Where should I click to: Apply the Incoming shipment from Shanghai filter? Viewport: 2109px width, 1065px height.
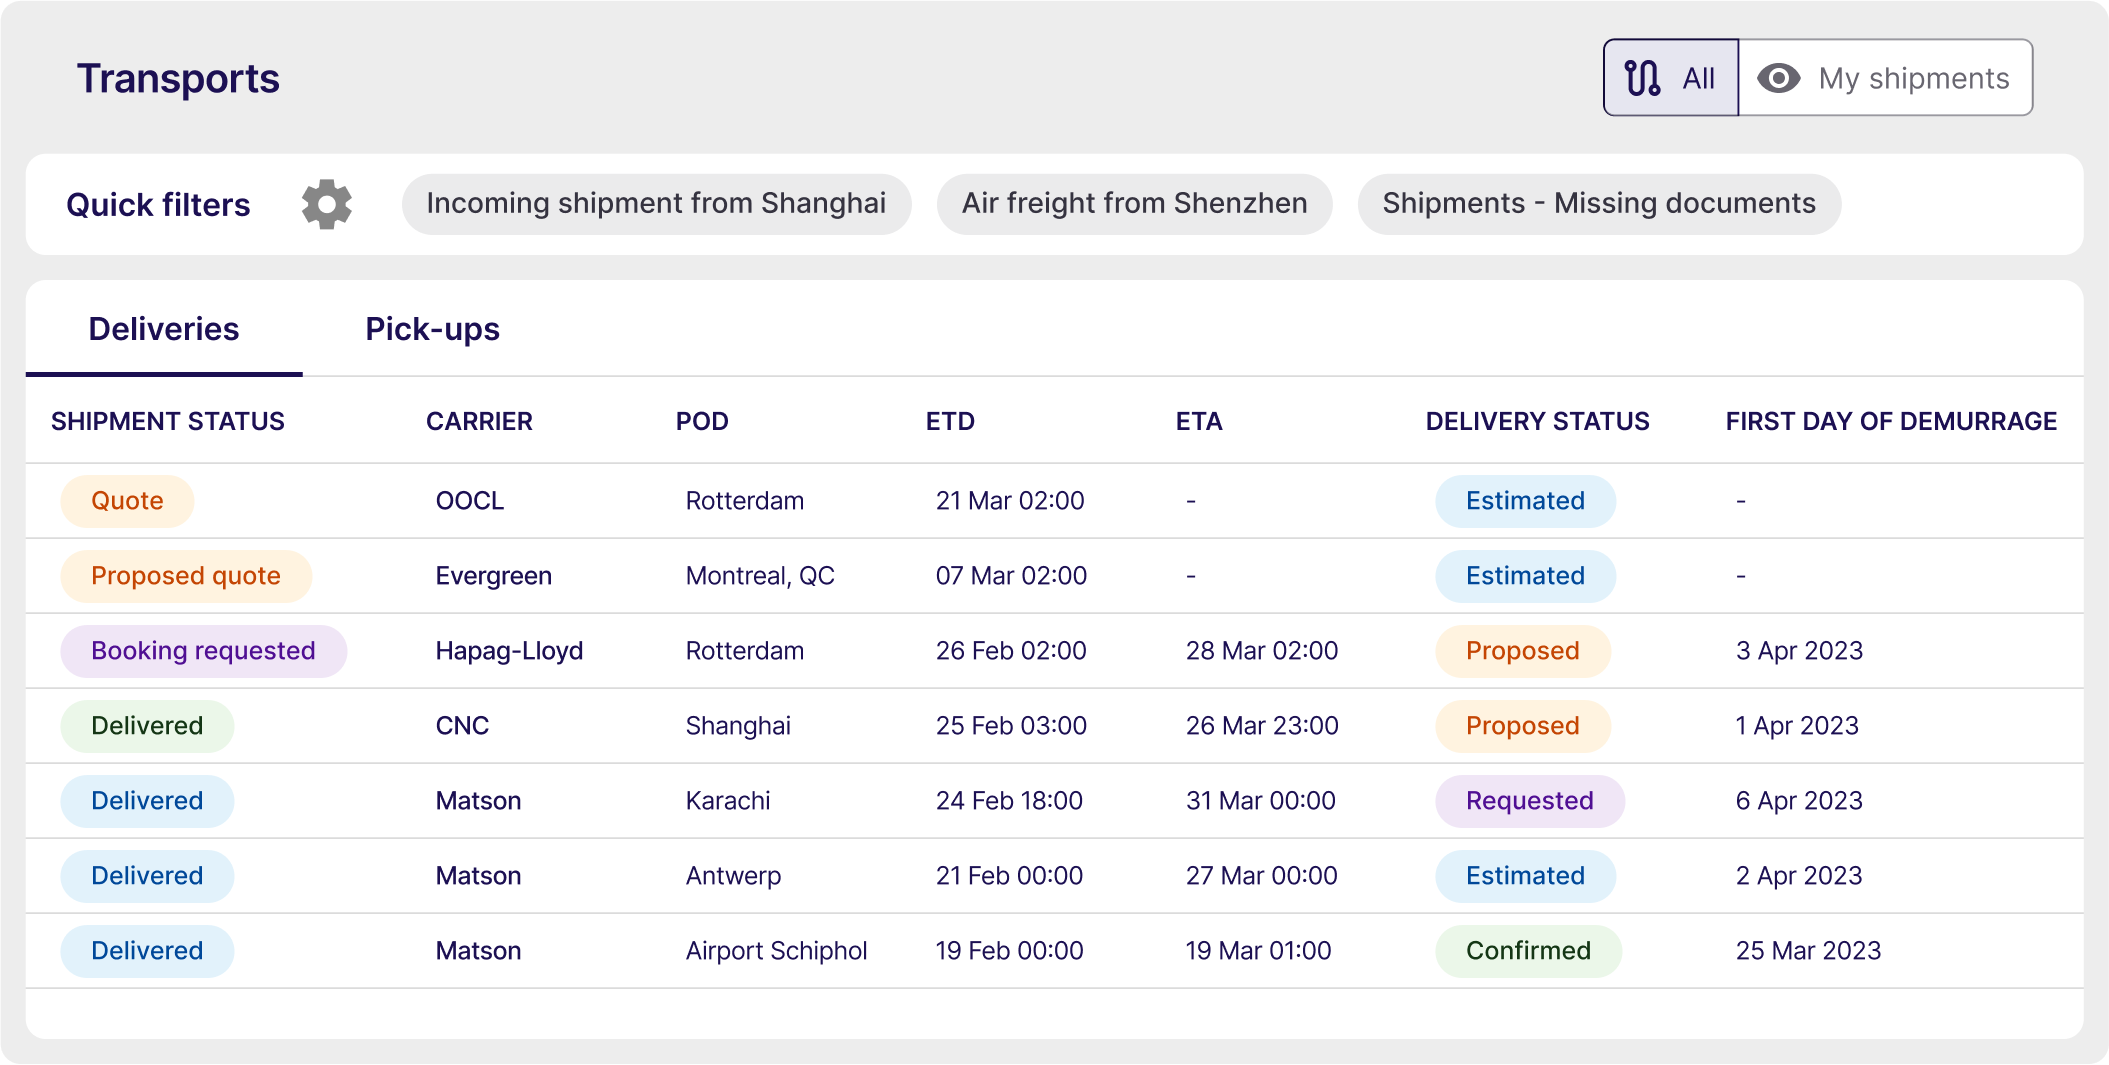point(656,203)
